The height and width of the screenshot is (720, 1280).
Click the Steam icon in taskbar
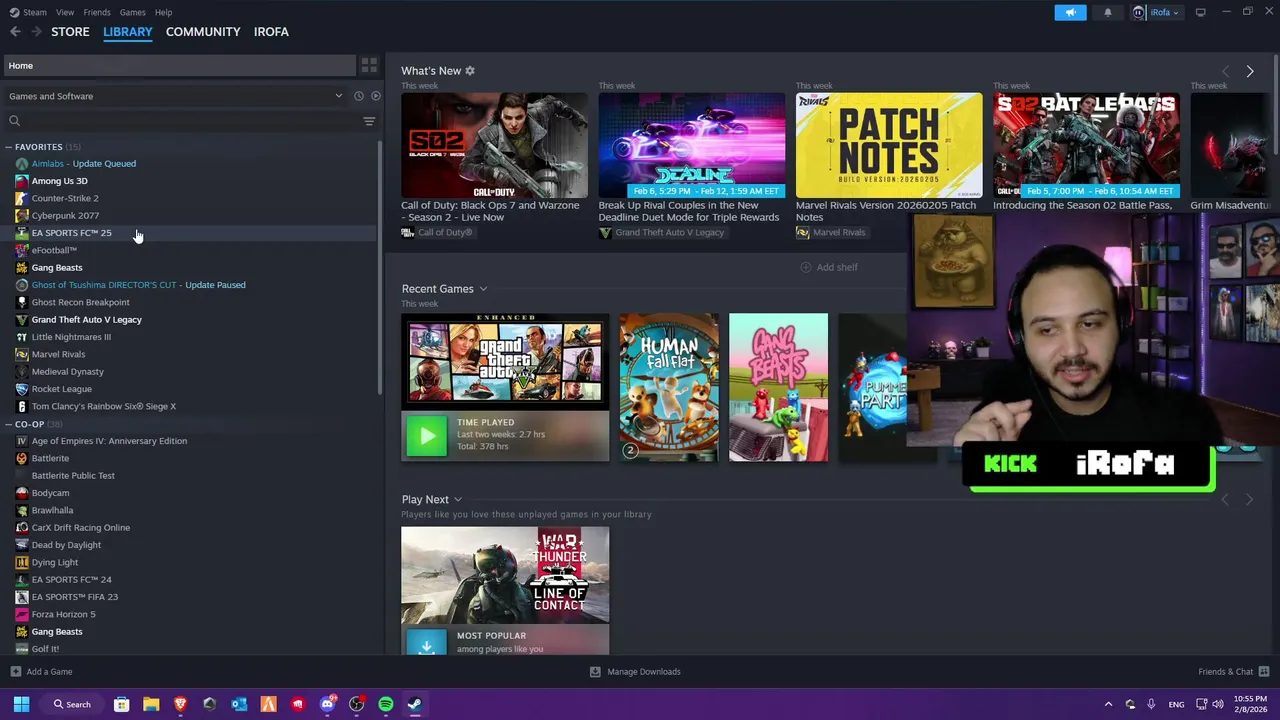tap(415, 704)
